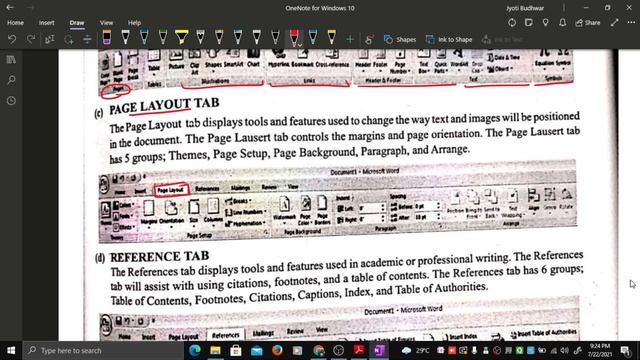
Task: Show the notebooks navigation pane
Action: [x=11, y=60]
